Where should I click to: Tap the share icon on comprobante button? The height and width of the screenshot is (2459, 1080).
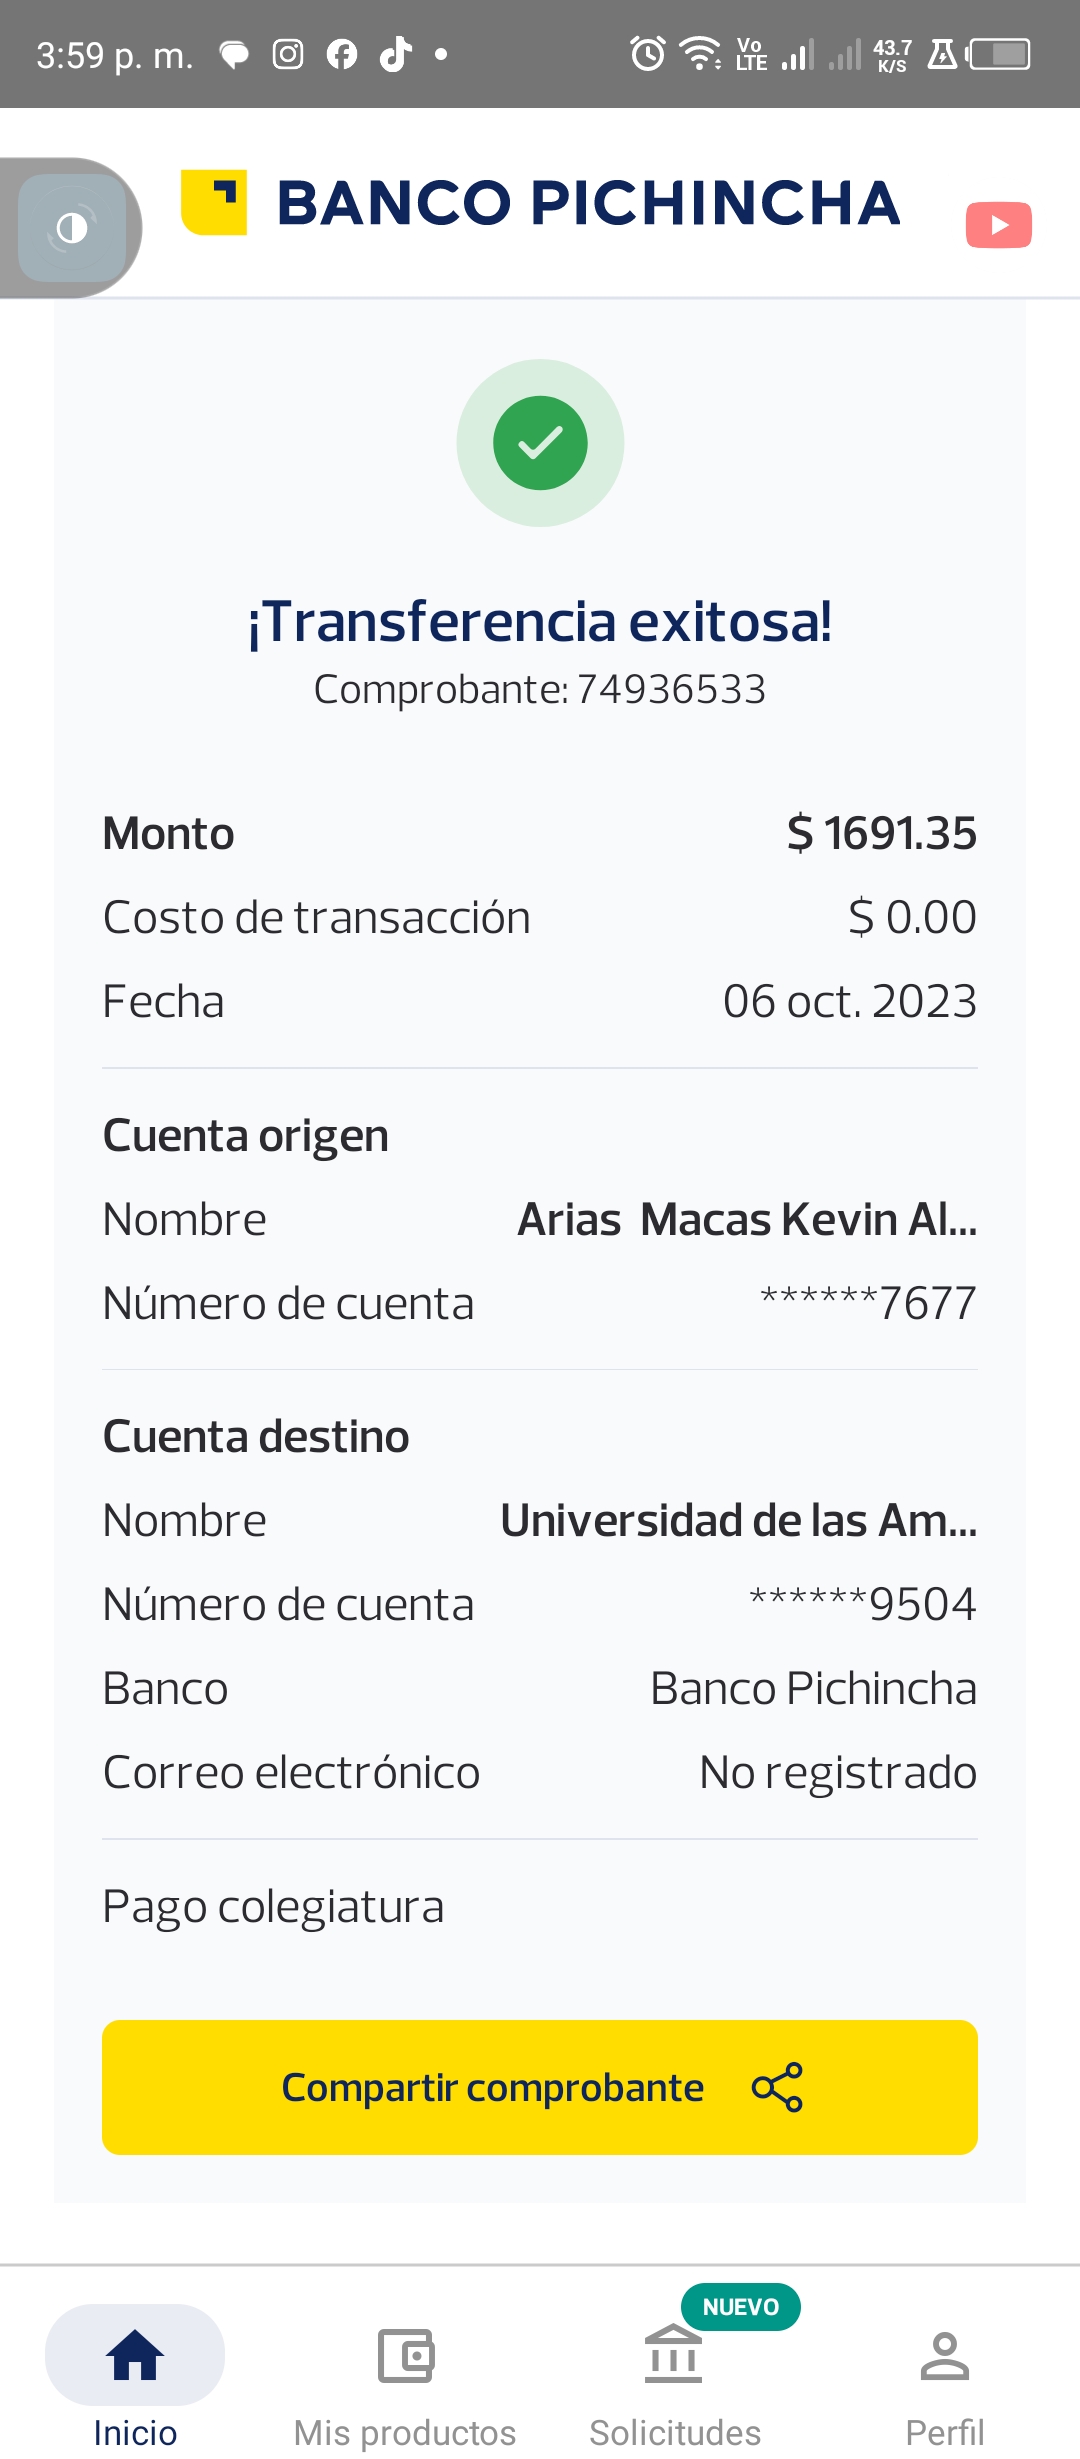[x=777, y=2087]
